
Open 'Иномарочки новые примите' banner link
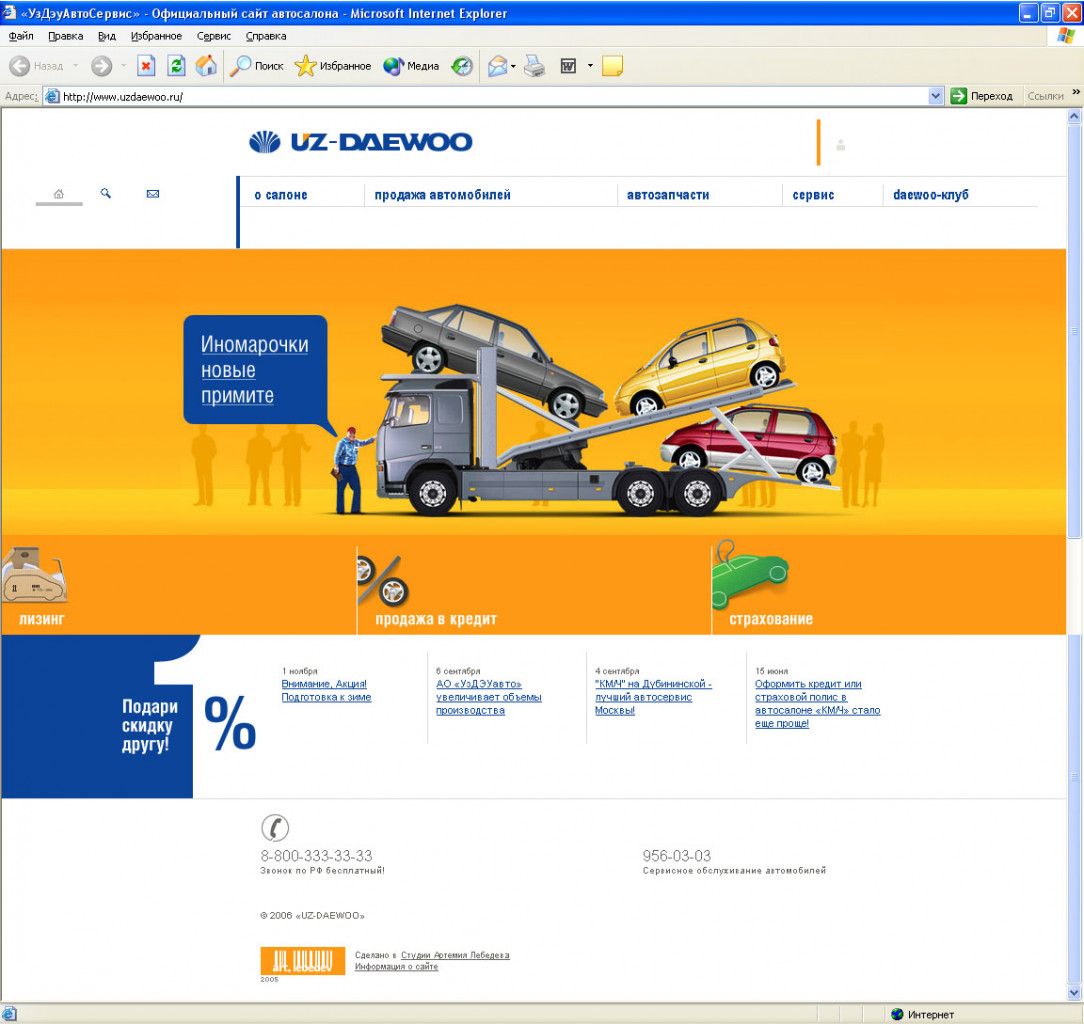[x=254, y=370]
